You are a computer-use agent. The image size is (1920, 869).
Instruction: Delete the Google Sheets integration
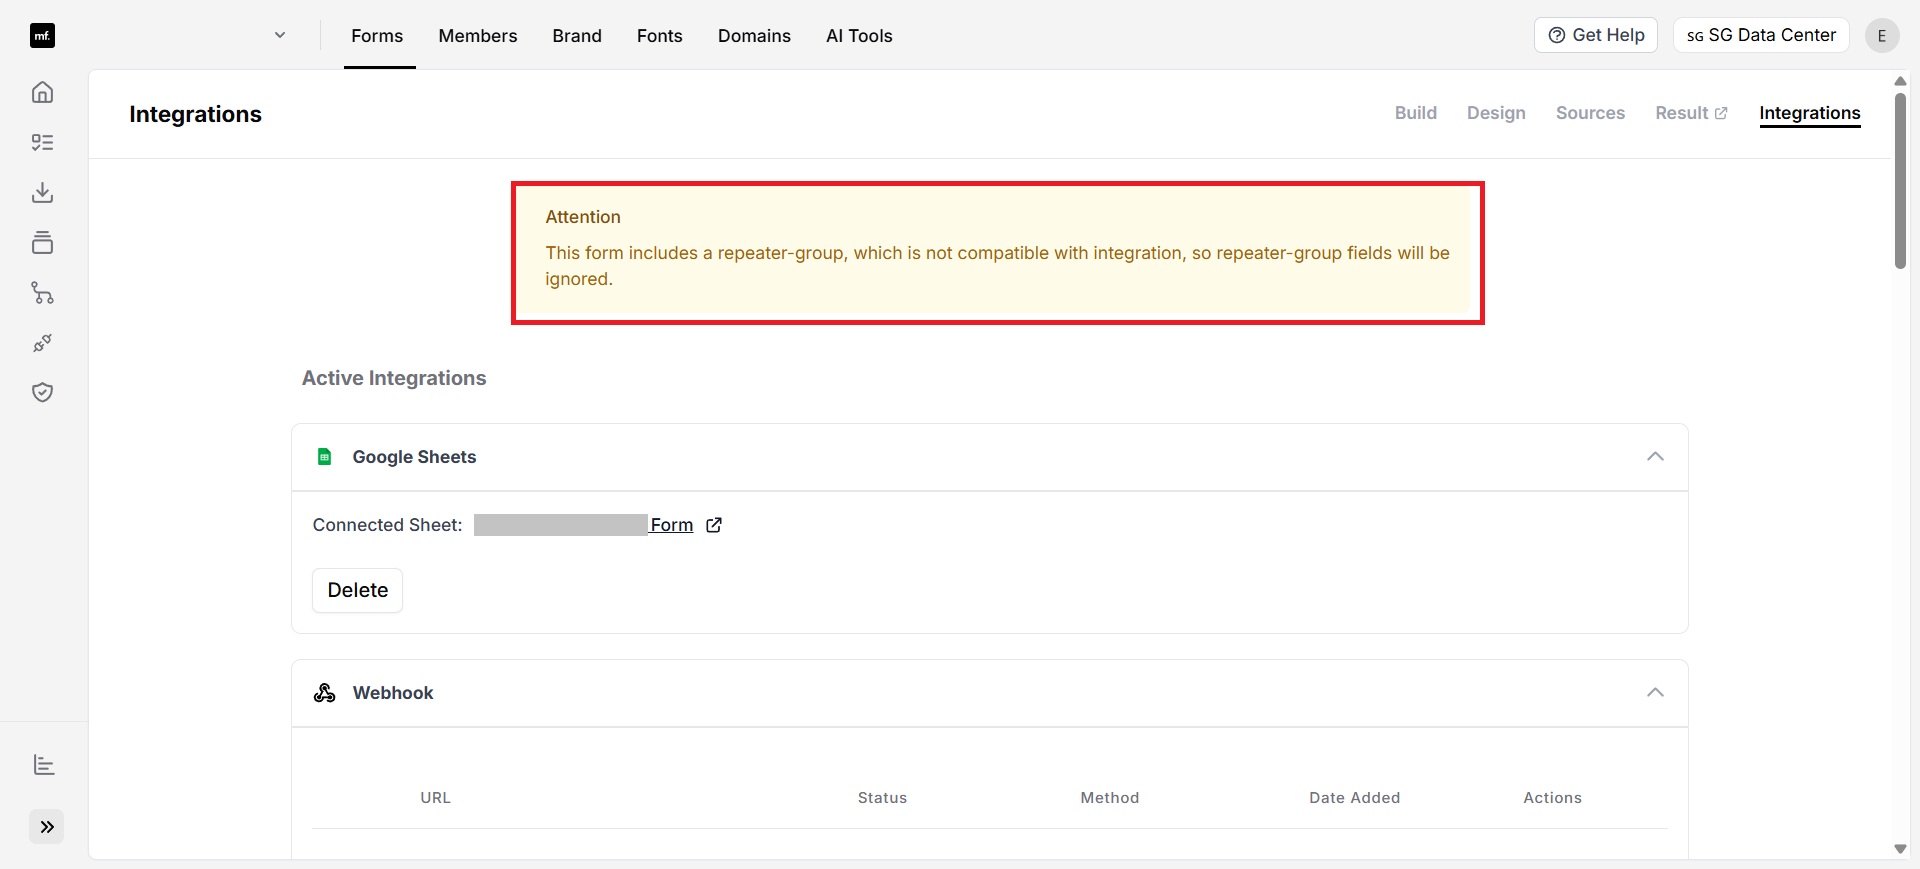point(357,590)
